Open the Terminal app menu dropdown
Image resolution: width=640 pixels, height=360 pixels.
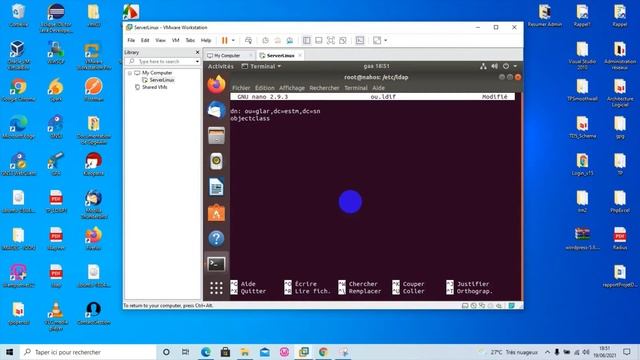point(261,66)
